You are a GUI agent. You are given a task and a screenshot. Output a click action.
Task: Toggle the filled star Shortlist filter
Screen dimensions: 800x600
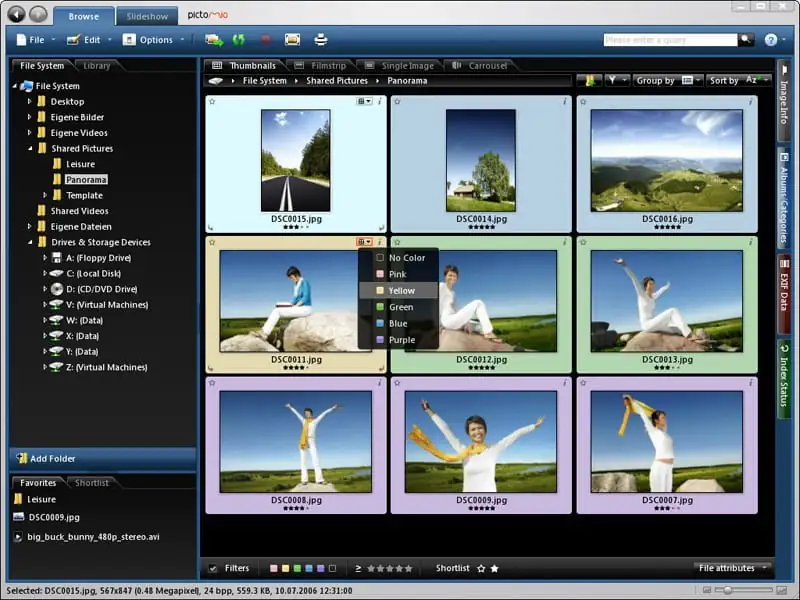(x=494, y=568)
